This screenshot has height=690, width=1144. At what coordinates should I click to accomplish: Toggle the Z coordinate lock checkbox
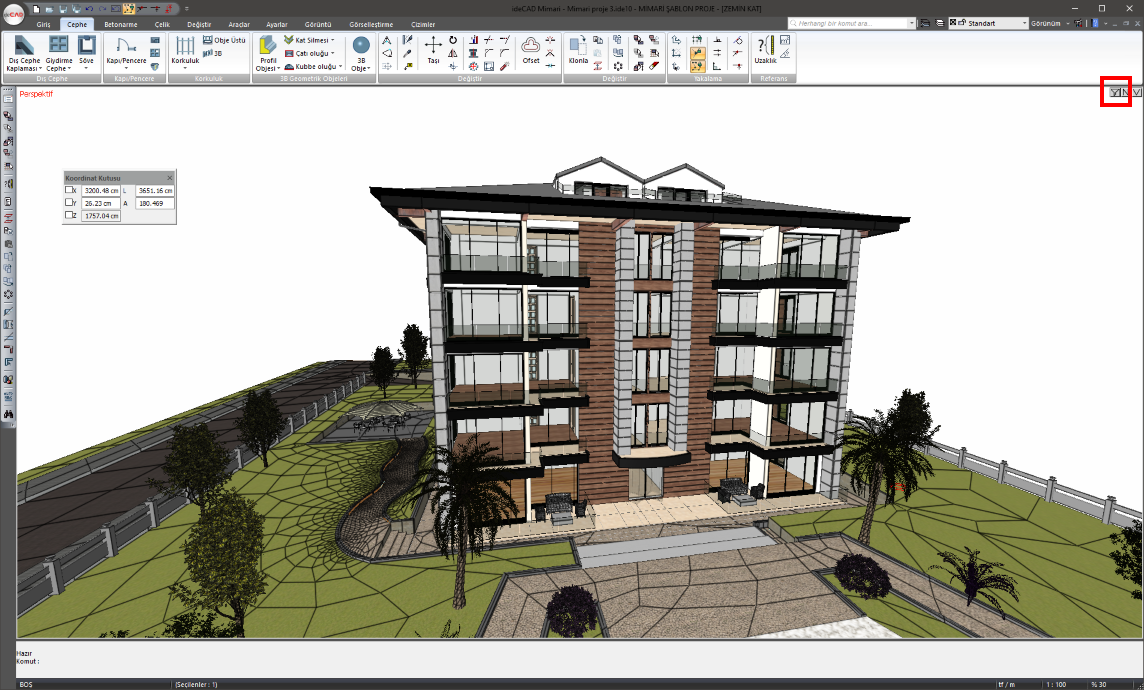(x=69, y=215)
